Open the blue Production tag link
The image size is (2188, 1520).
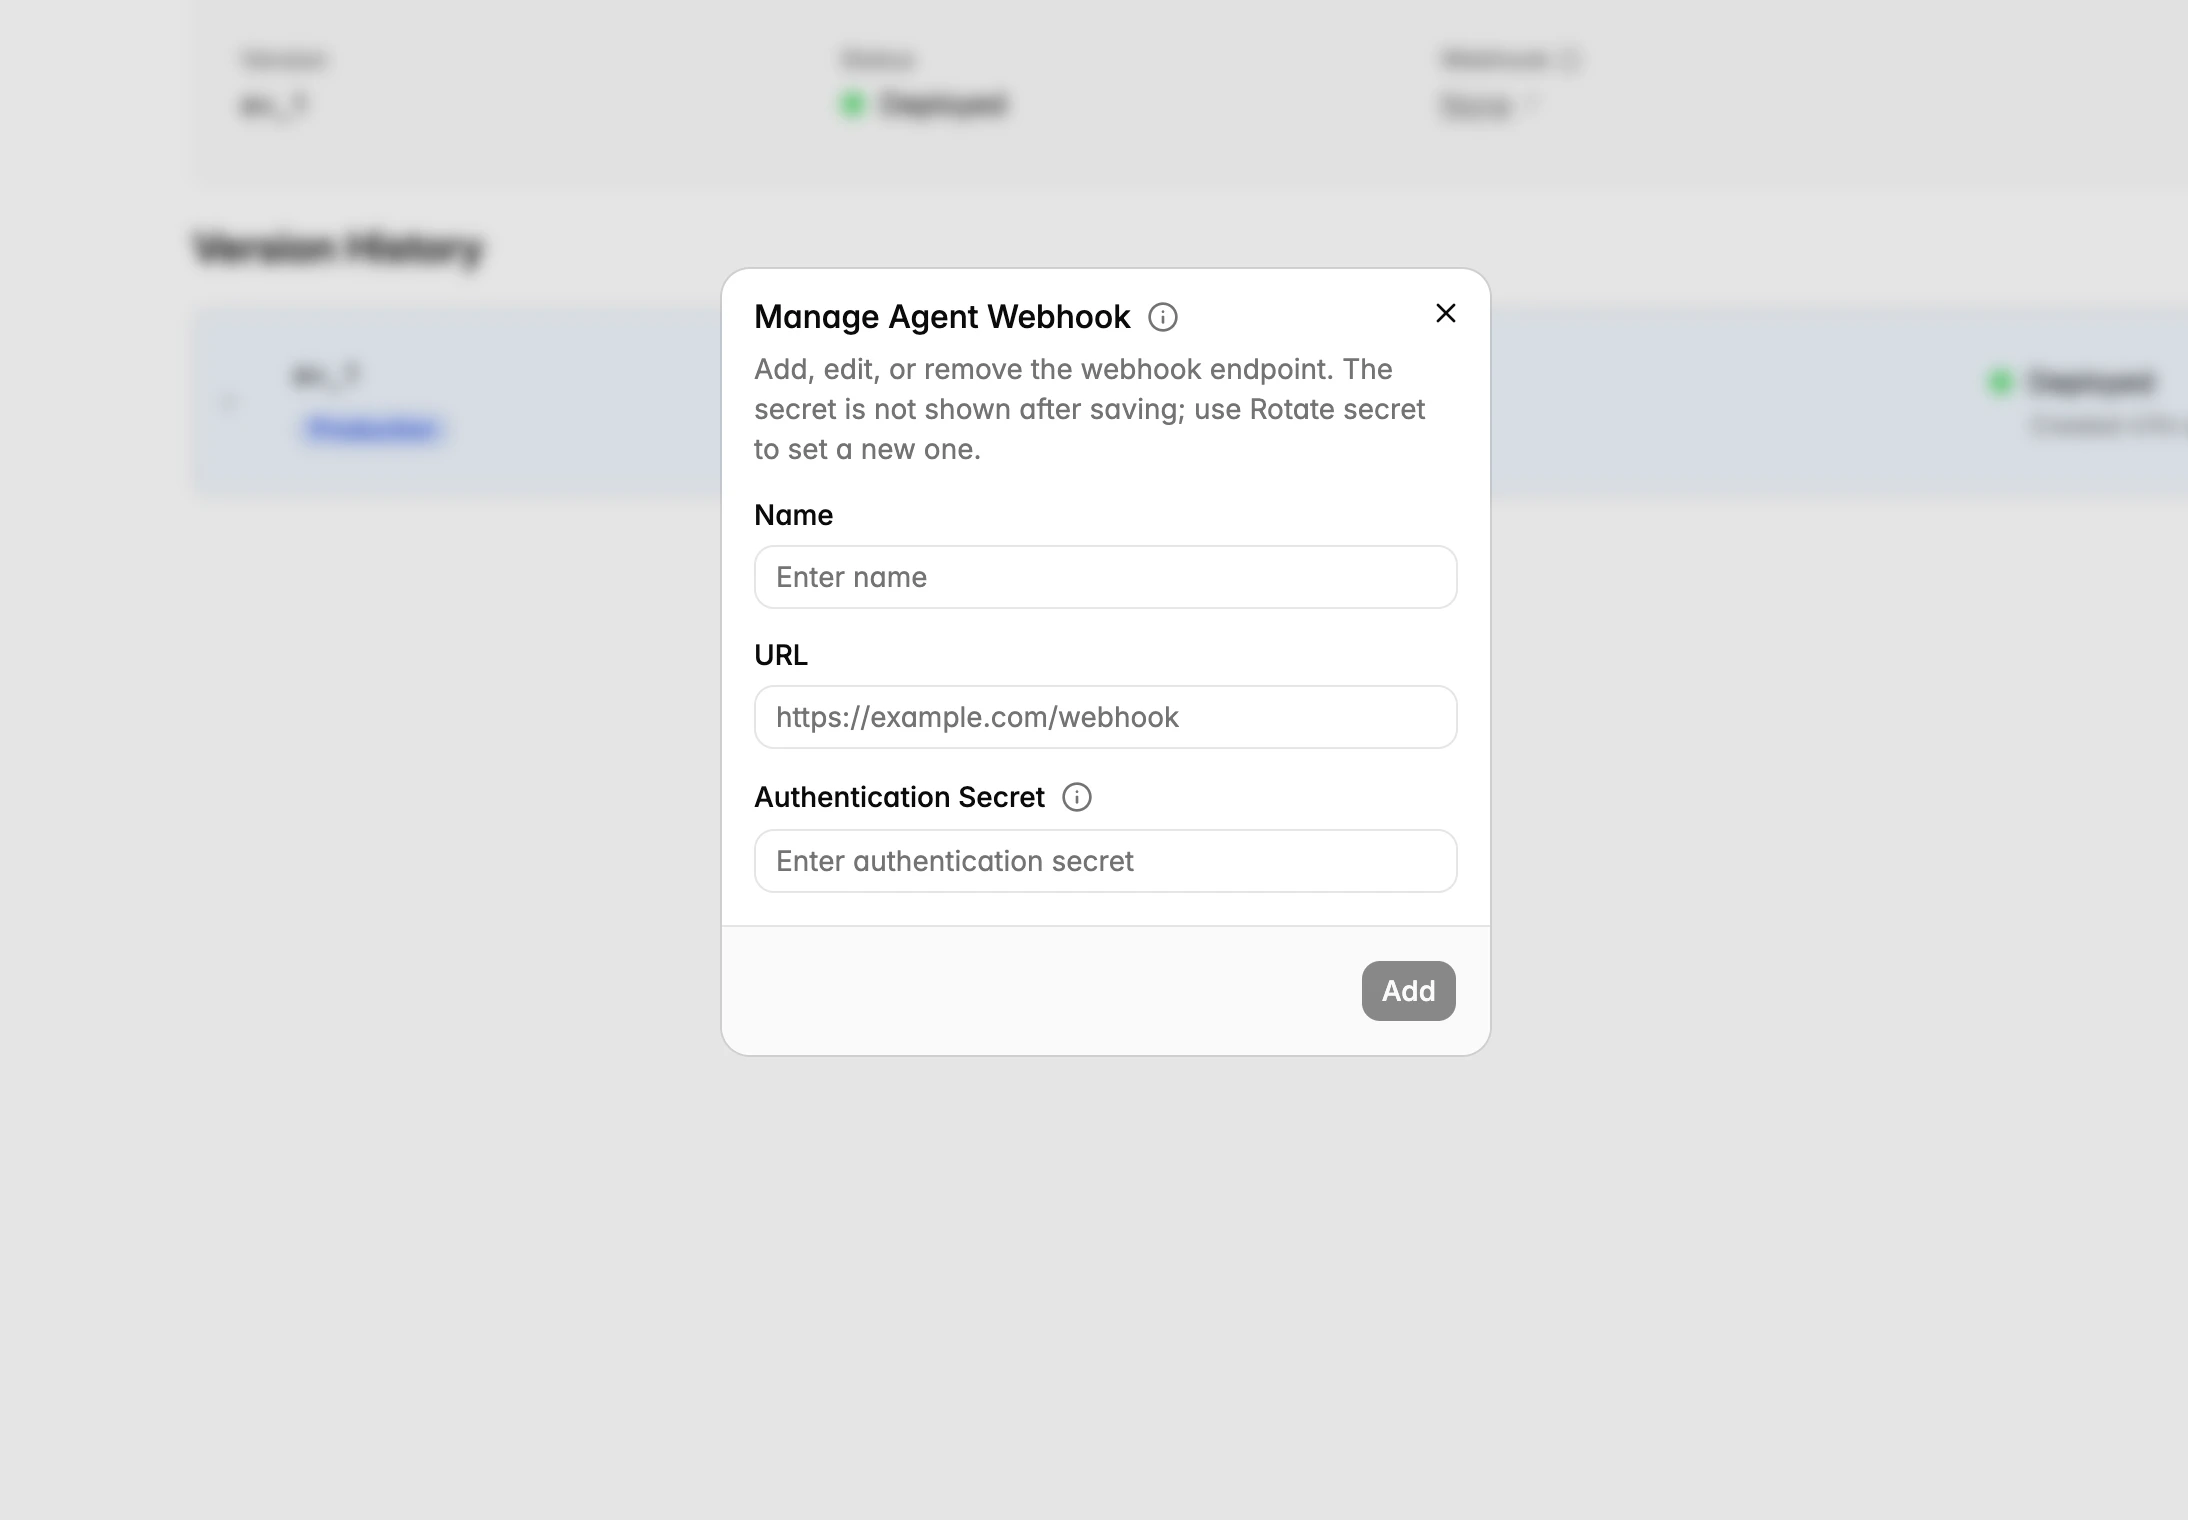(371, 428)
